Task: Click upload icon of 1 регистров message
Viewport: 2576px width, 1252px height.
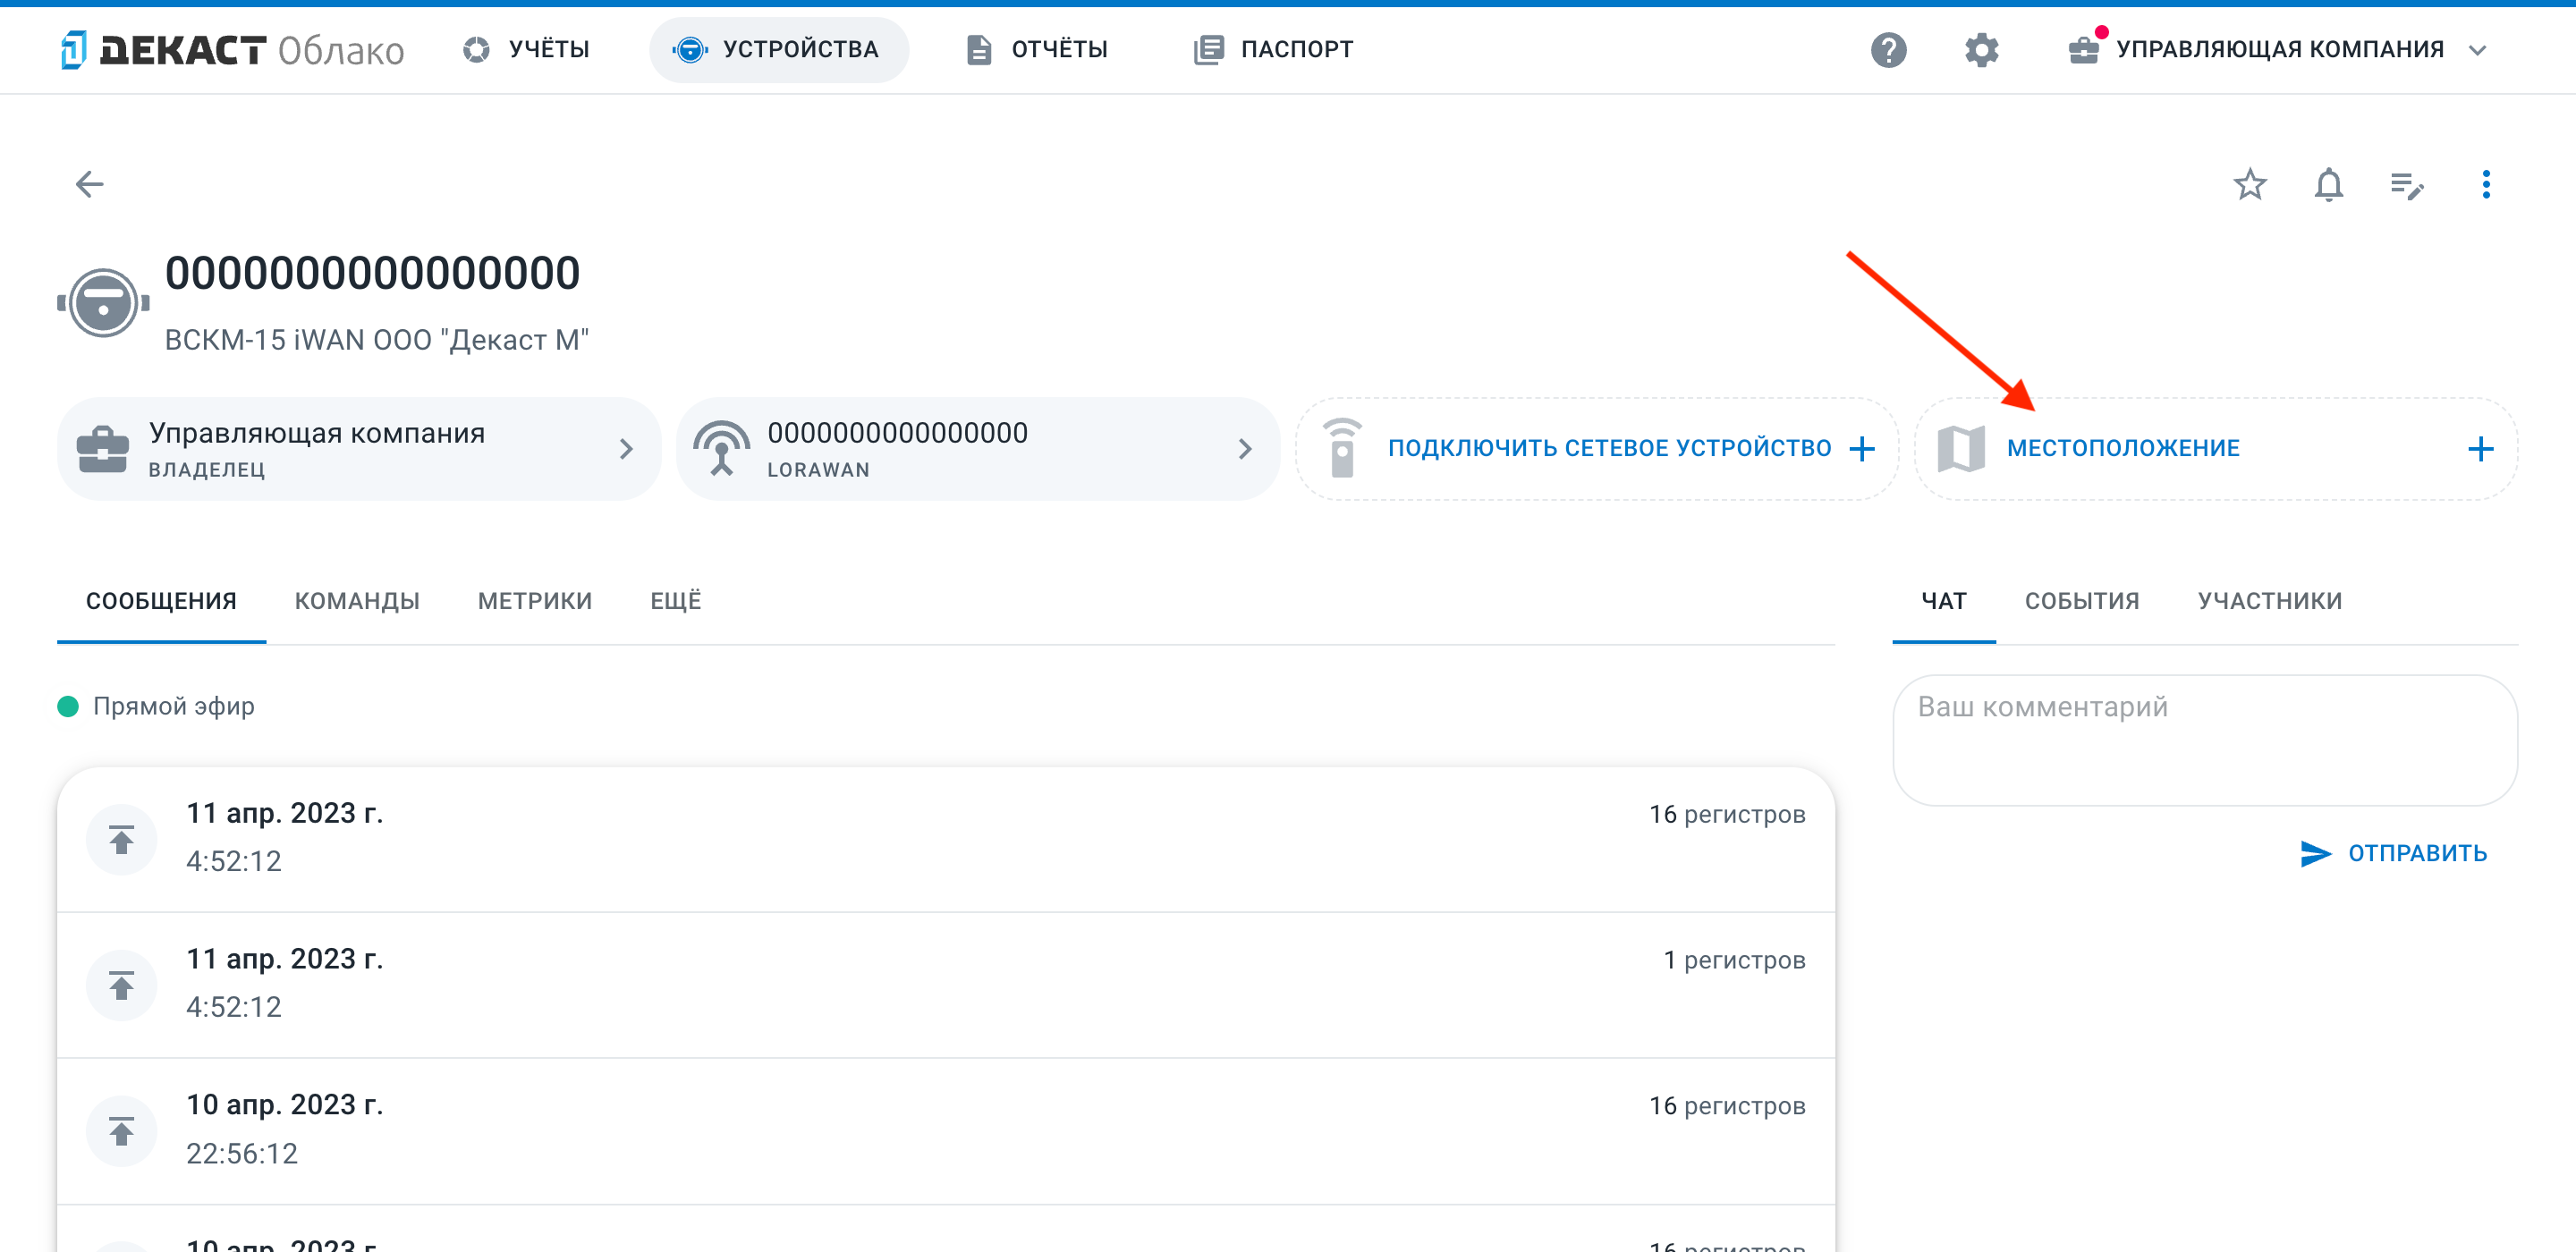Action: pos(121,985)
